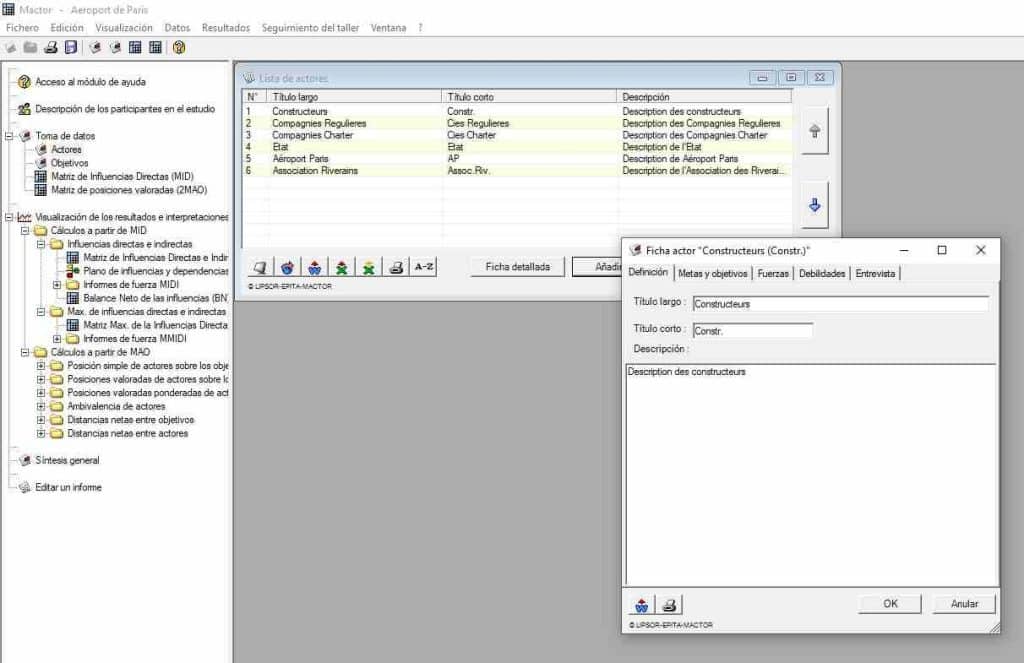Click the printer icon in Ficha actor dialog

(x=669, y=605)
